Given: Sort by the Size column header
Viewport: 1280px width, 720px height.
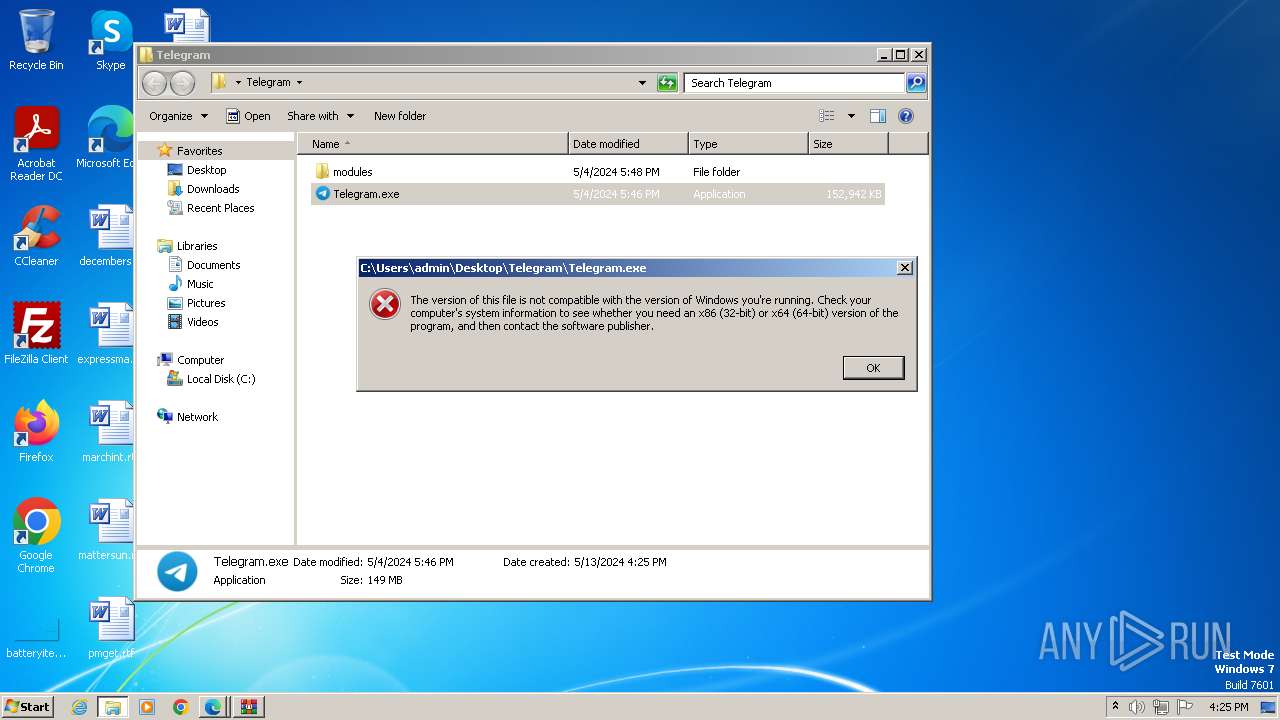Looking at the screenshot, I should coord(848,144).
